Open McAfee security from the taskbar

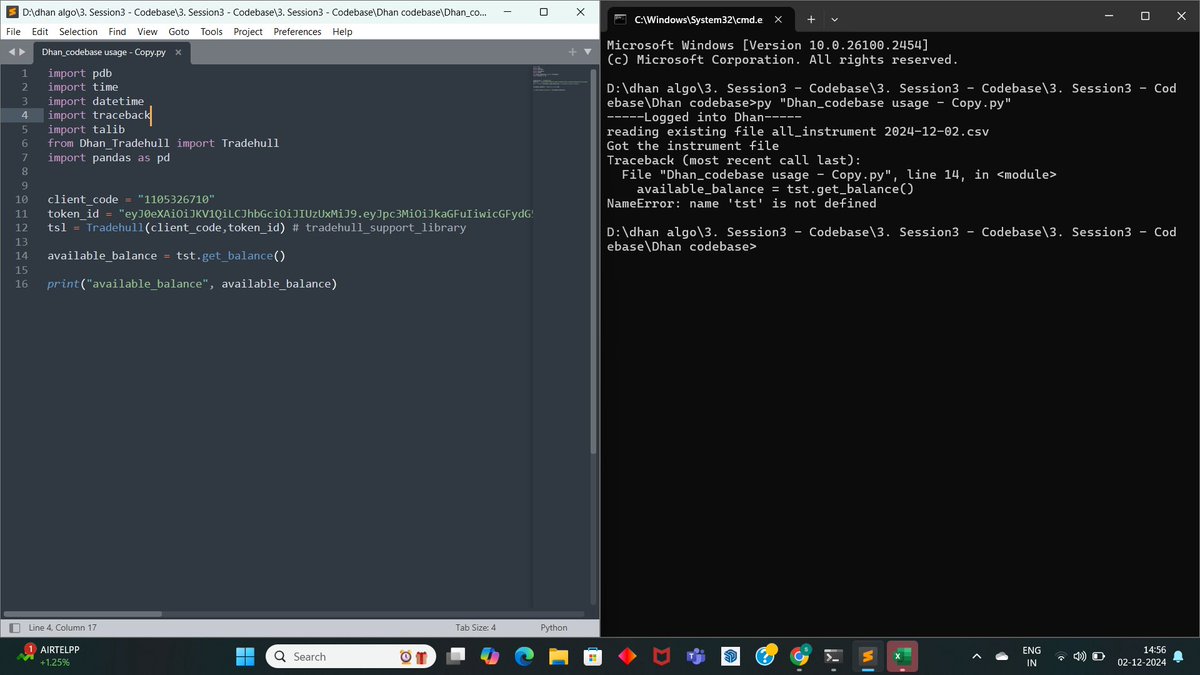[659, 657]
